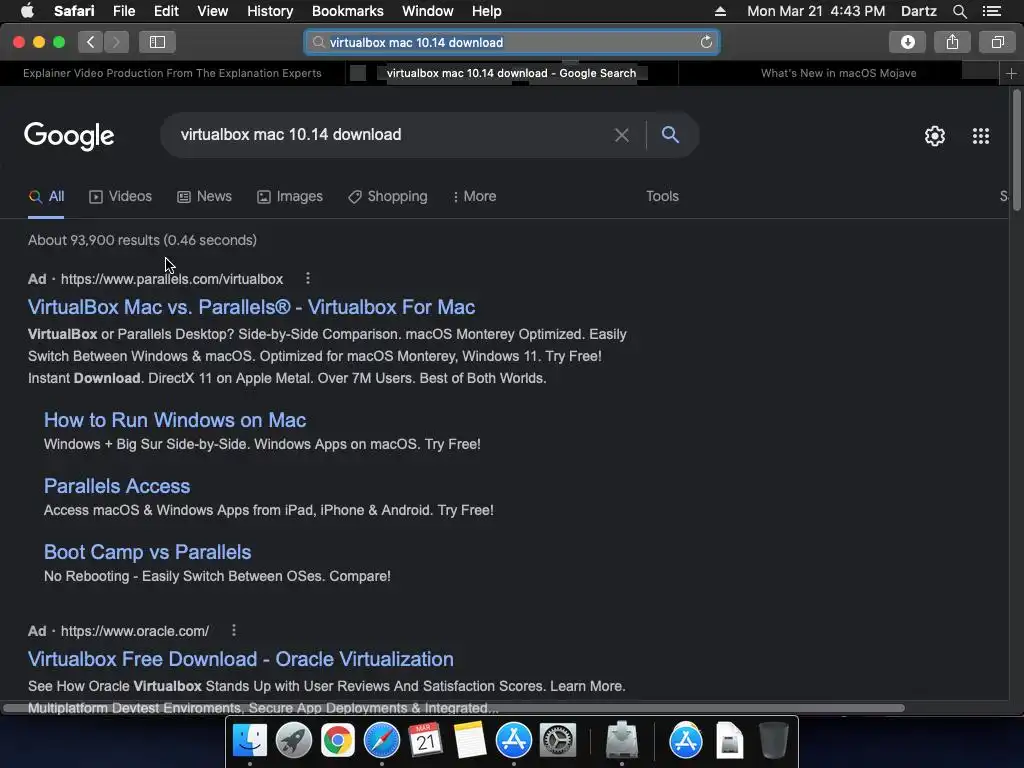Open the Apple menu

27,11
